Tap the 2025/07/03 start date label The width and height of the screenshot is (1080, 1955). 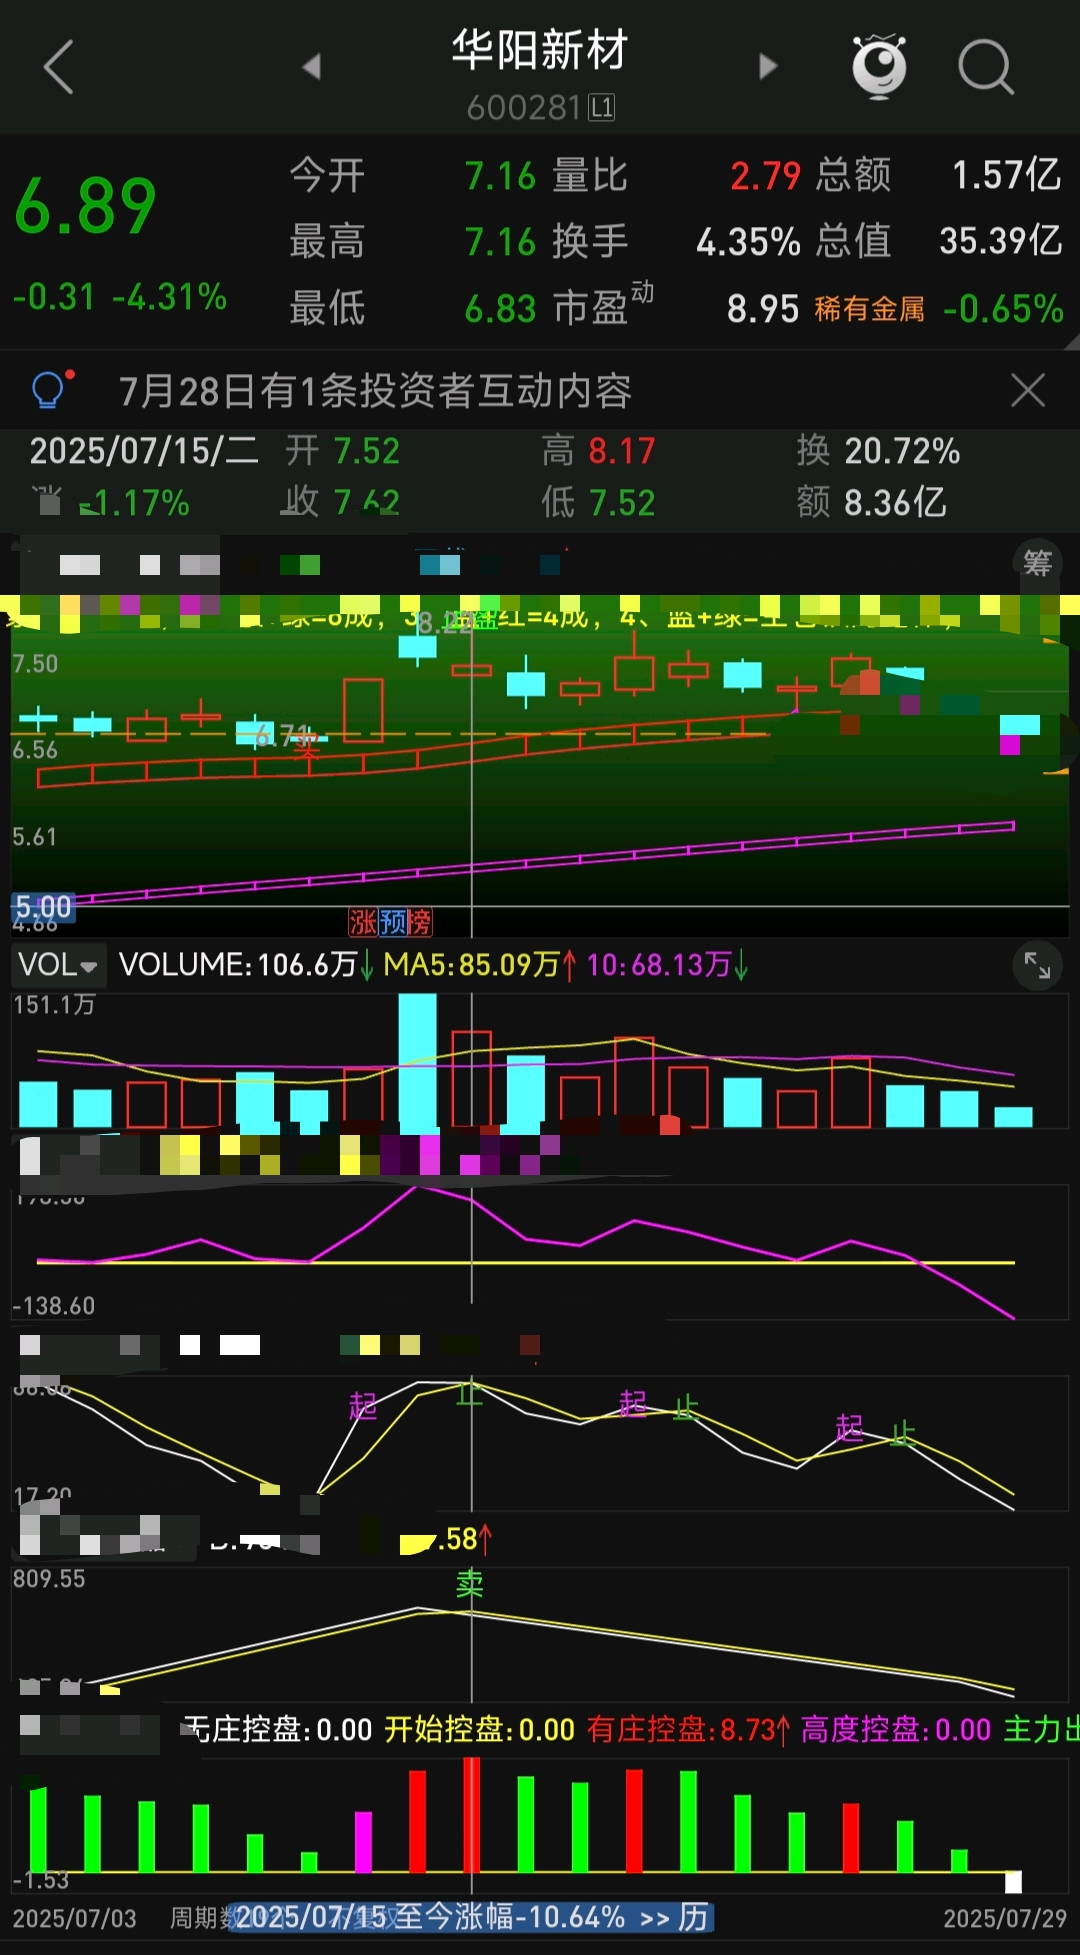[x=75, y=1918]
